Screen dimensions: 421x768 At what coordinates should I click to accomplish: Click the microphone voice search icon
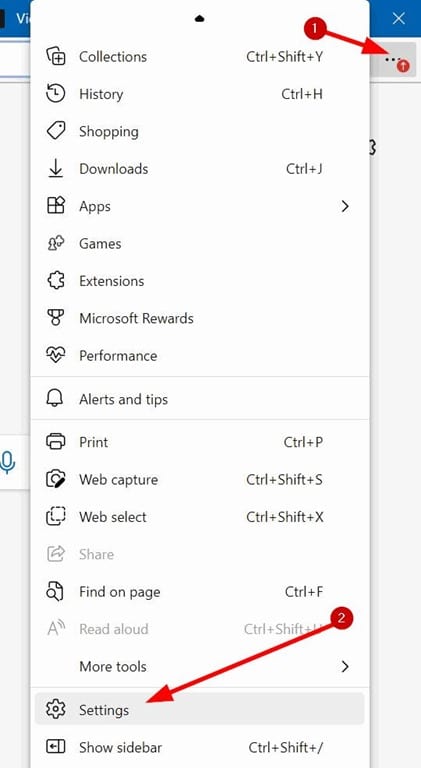[x=7, y=462]
